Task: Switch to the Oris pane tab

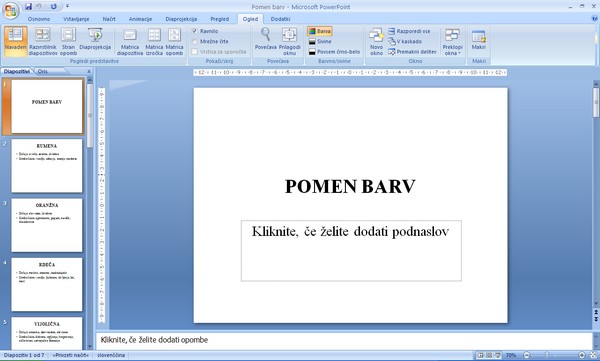Action: [x=42, y=72]
